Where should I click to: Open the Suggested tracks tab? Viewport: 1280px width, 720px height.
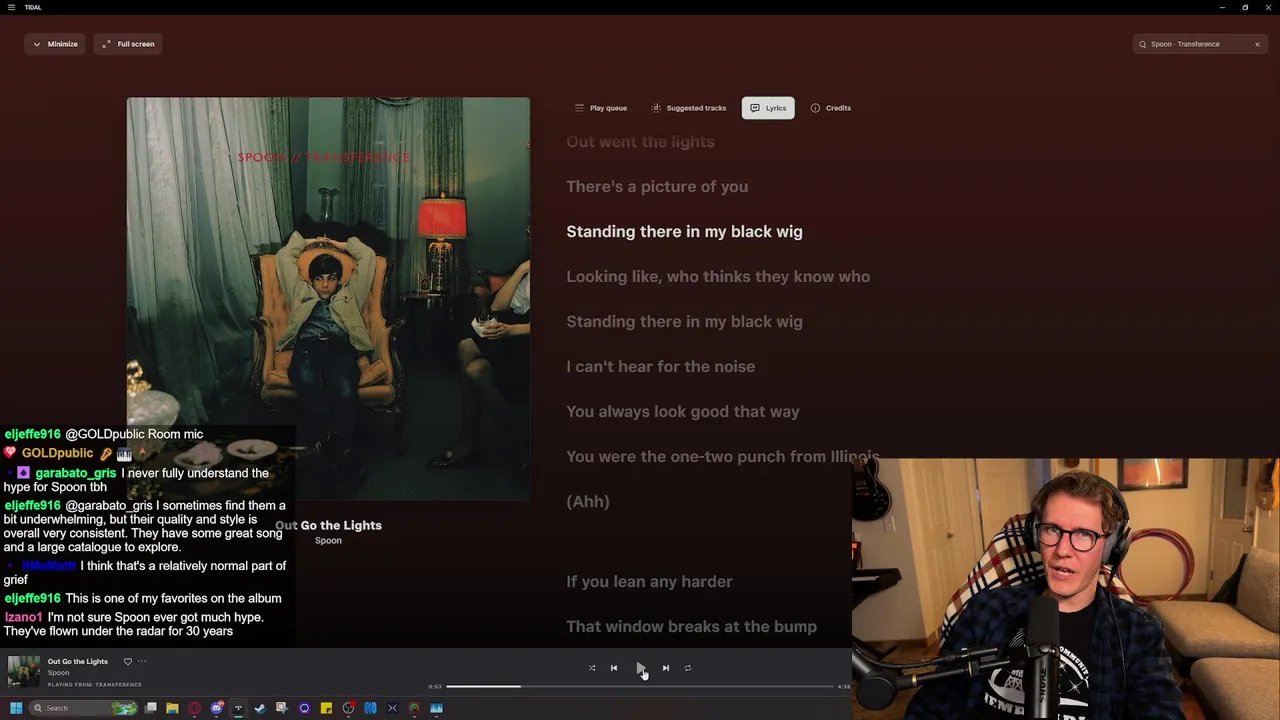click(689, 108)
